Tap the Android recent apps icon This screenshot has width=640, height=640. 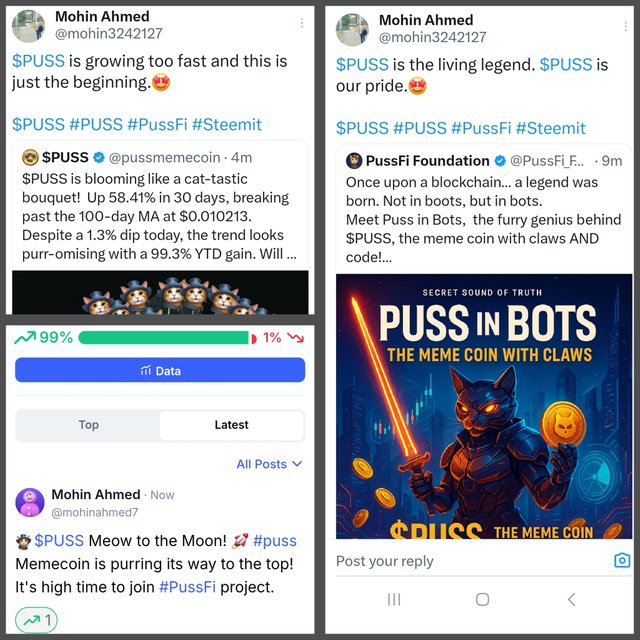(394, 599)
